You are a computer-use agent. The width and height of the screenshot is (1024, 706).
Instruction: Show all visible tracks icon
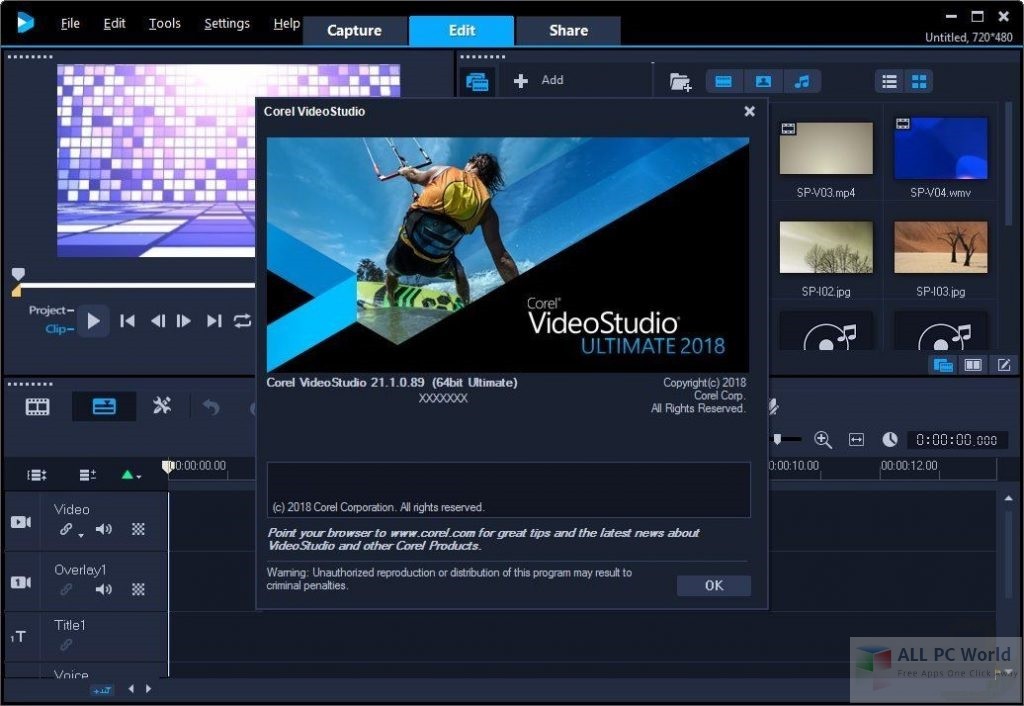pyautogui.click(x=37, y=475)
